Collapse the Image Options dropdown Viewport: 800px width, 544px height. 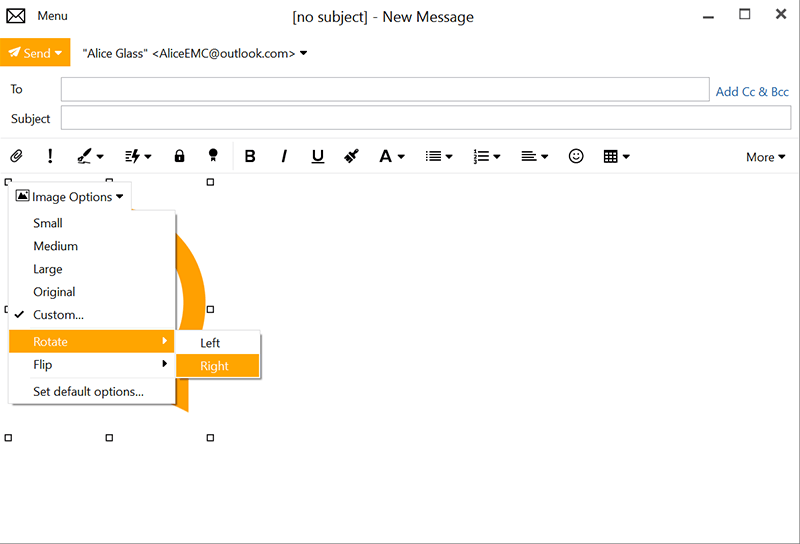click(70, 196)
